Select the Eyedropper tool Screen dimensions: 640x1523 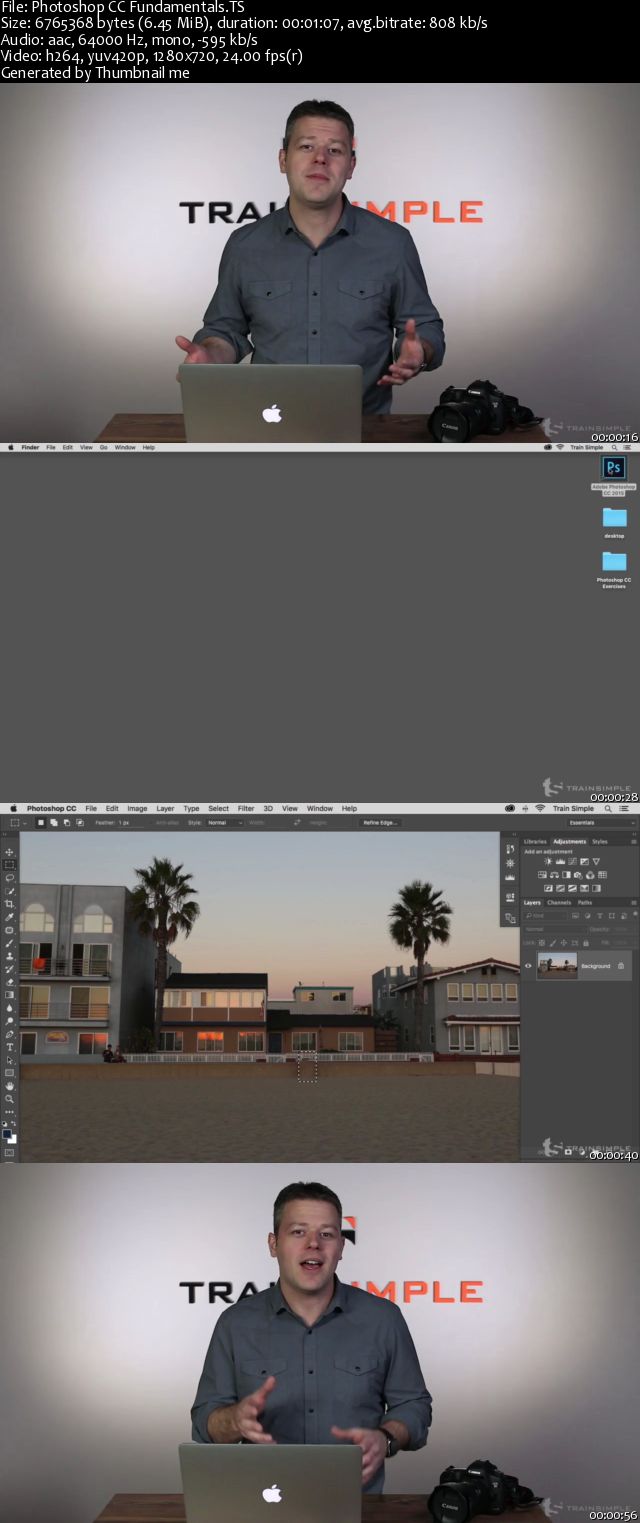9,917
